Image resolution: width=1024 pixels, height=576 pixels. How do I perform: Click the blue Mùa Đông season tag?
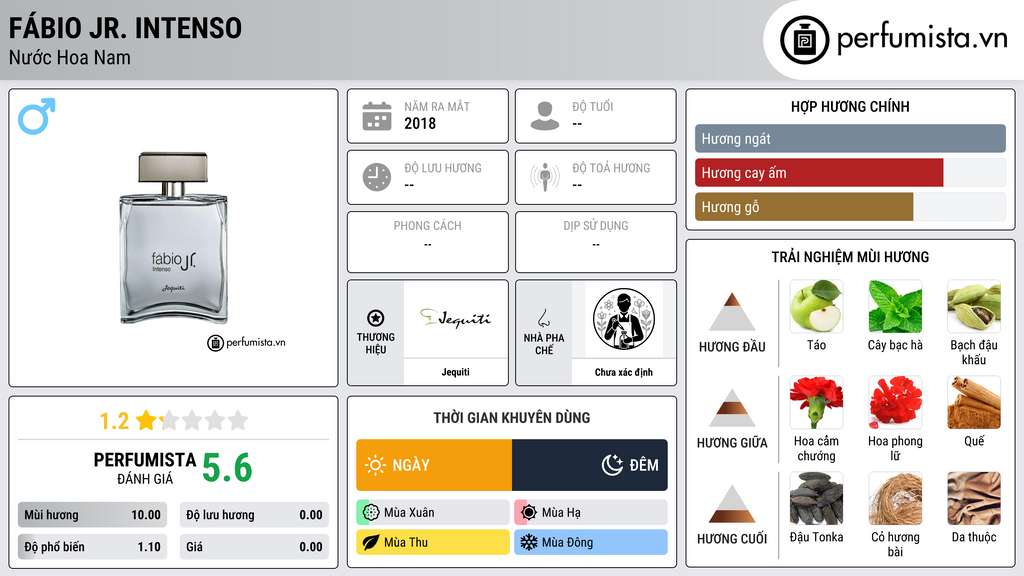591,542
